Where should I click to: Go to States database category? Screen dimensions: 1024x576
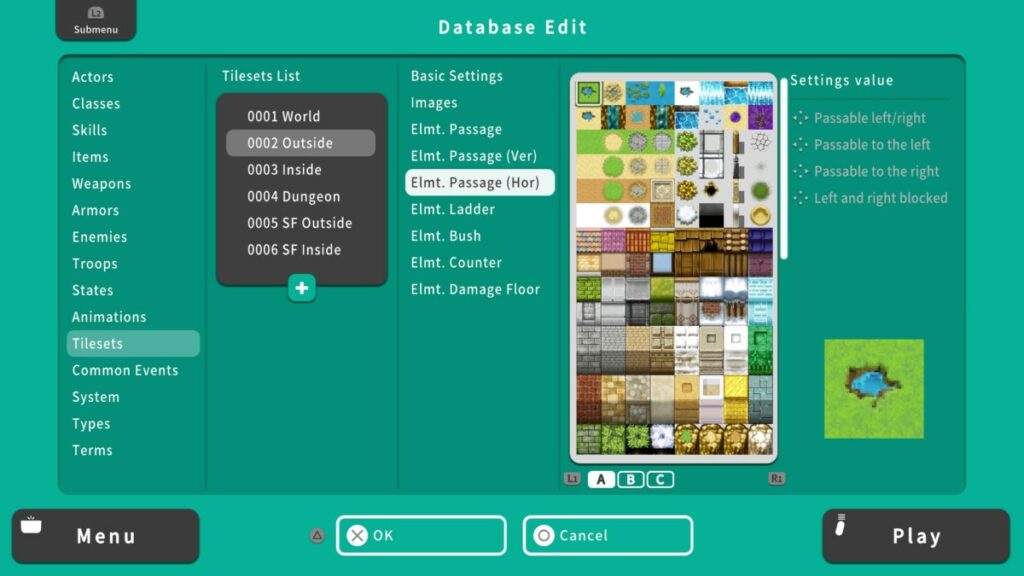pyautogui.click(x=92, y=290)
